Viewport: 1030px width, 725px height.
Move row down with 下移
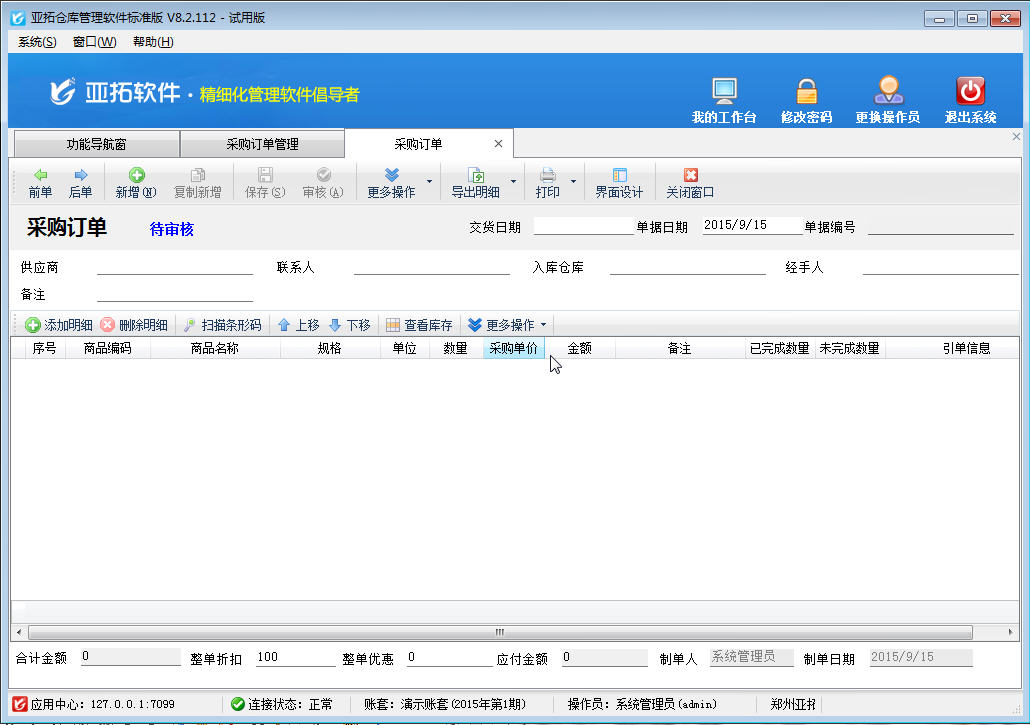click(x=350, y=325)
